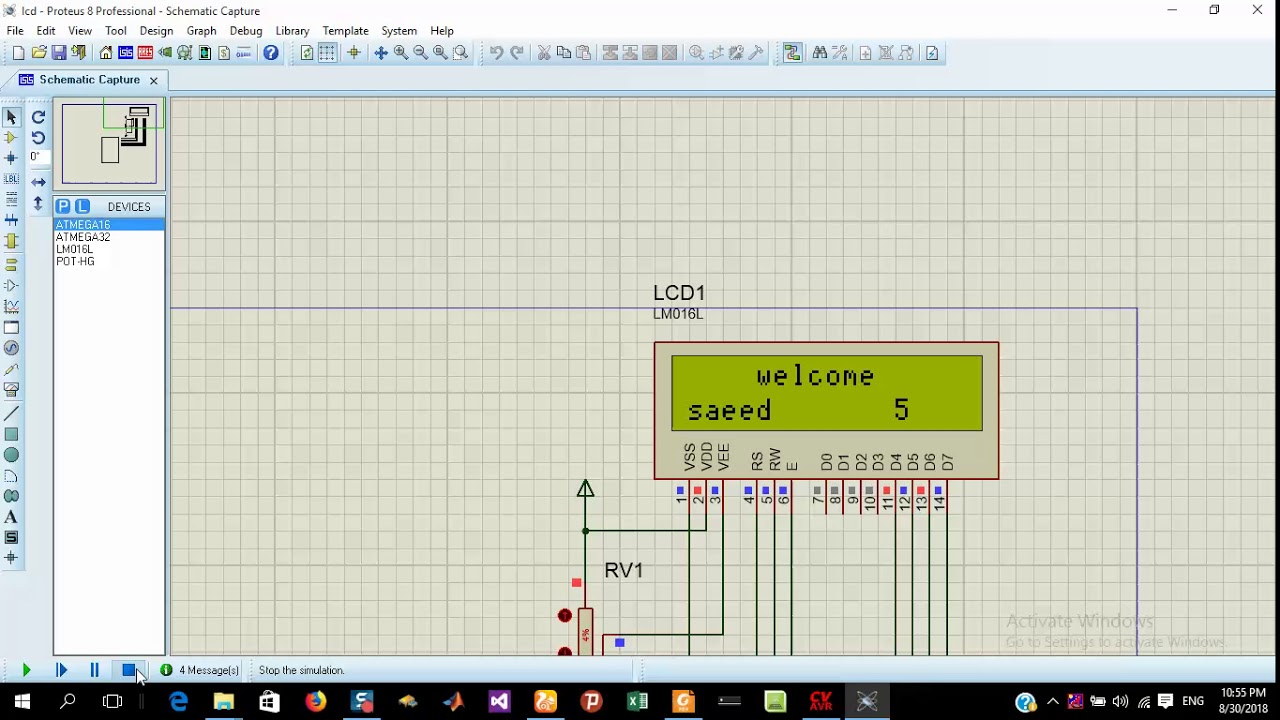The image size is (1280, 720).
Task: Zoom to view the entire sheet
Action: (440, 53)
